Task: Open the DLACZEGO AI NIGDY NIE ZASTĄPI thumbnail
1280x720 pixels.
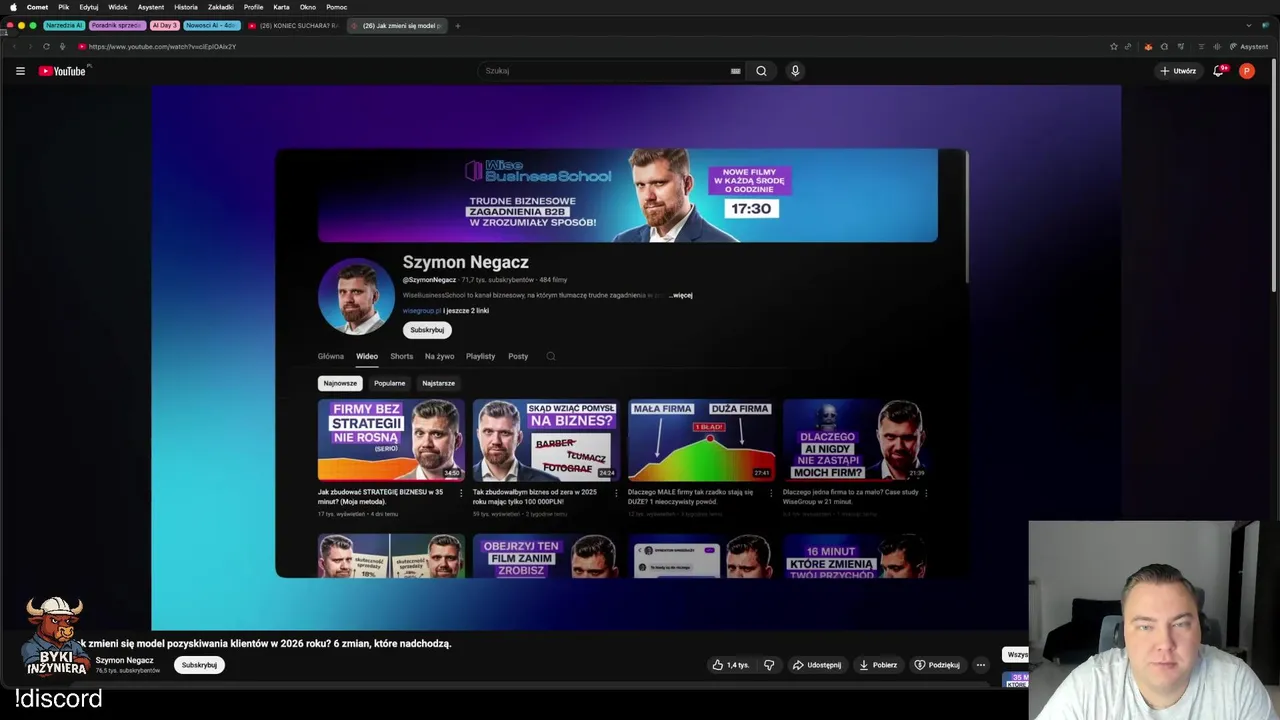Action: (856, 440)
